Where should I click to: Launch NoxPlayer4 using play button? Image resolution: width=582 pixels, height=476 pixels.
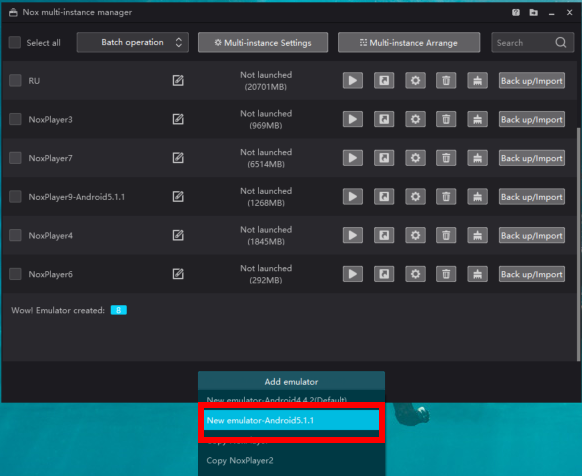click(x=353, y=235)
